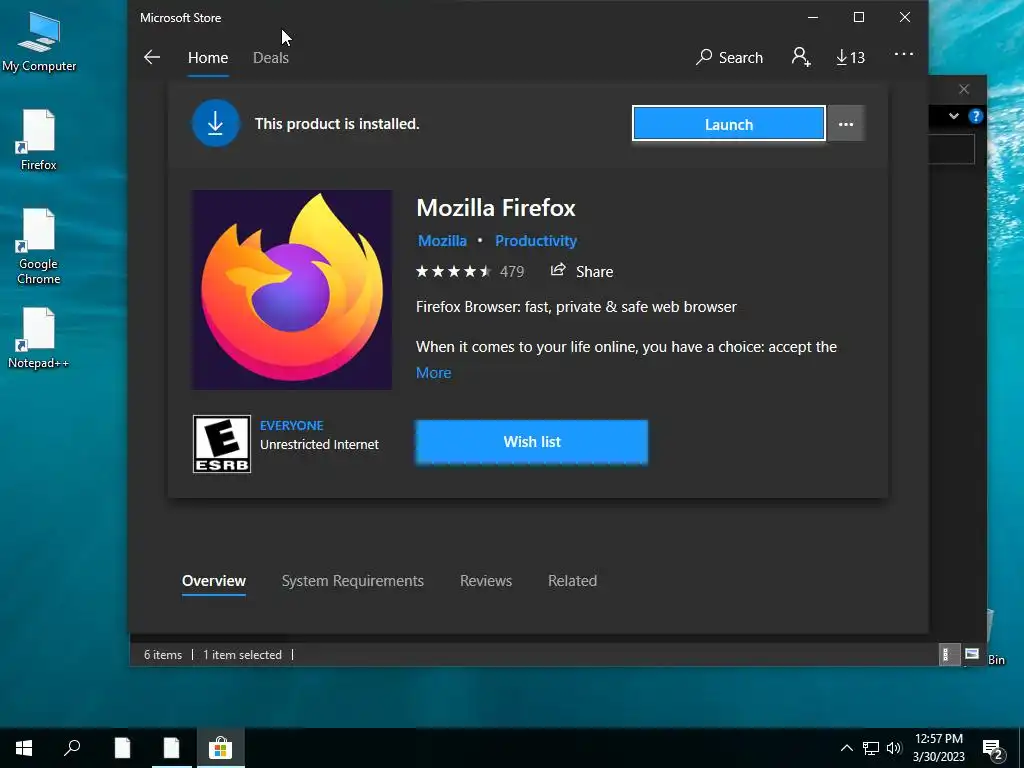Switch to the Deals tab
Viewport: 1024px width, 768px height.
pos(270,57)
